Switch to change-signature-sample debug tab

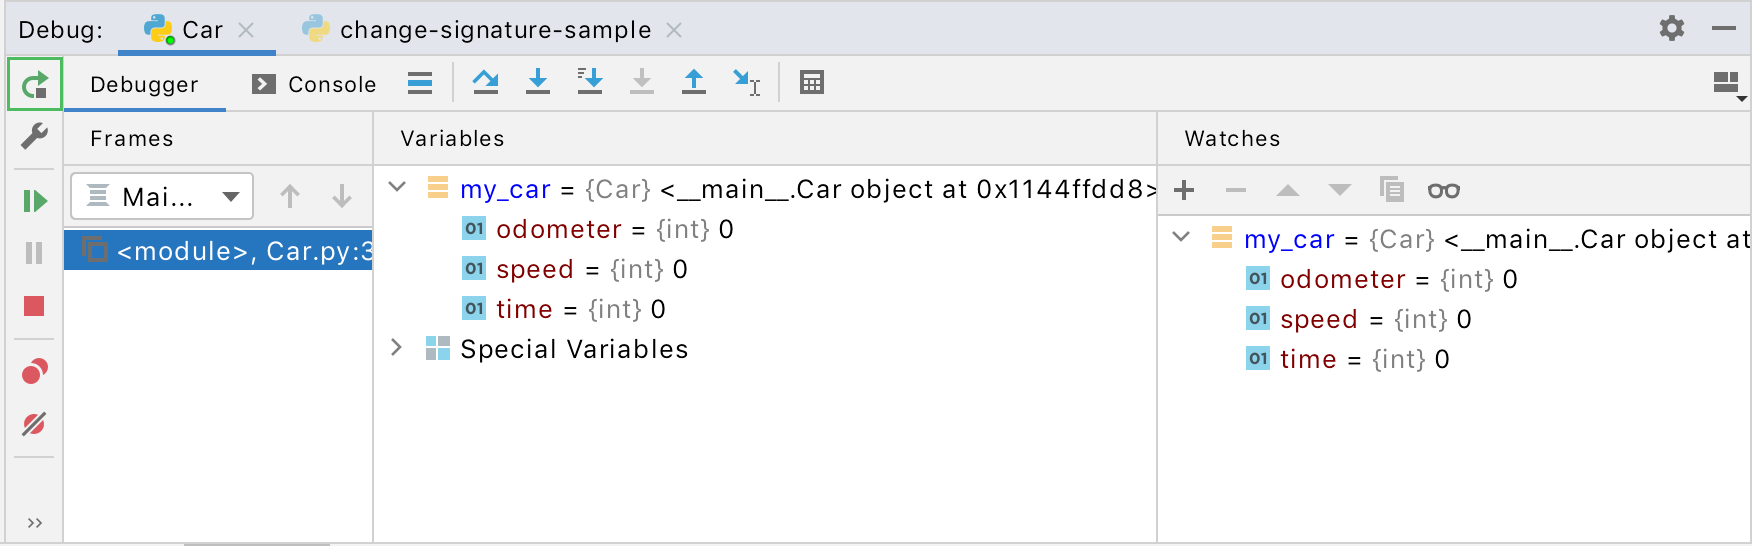point(494,30)
